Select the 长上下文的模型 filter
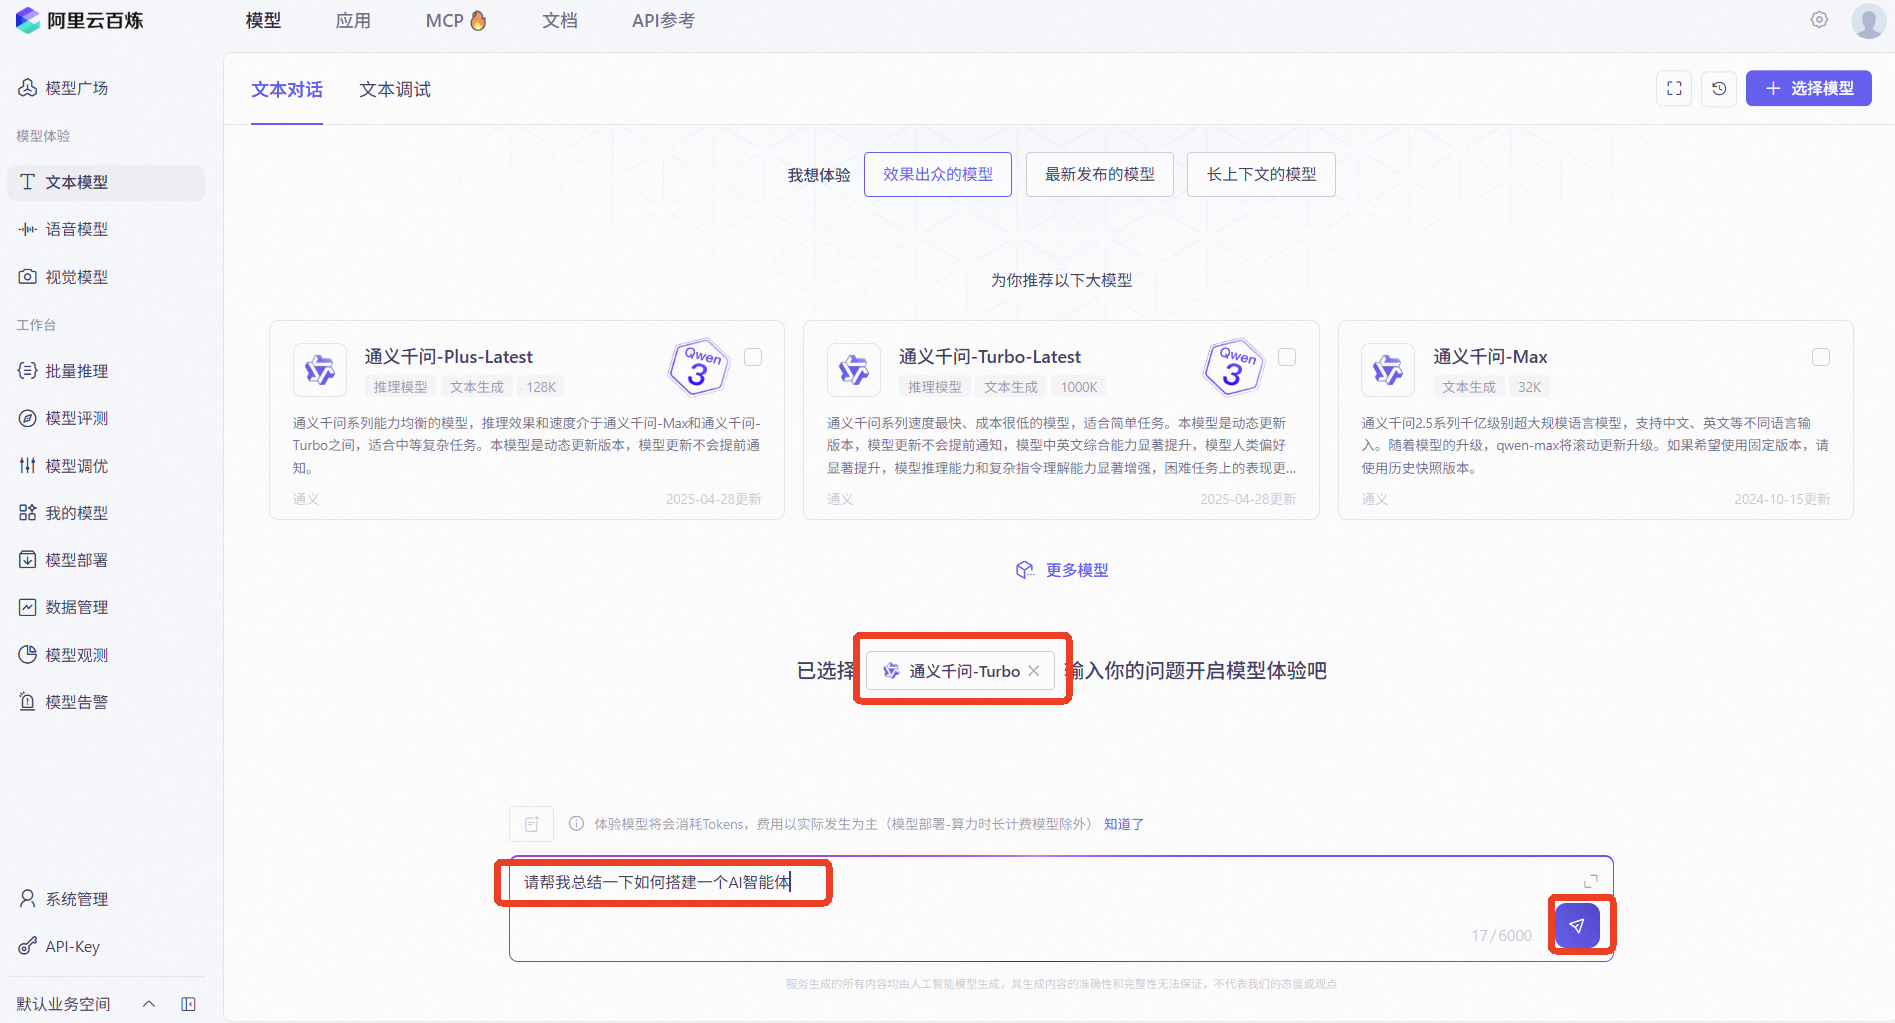Image resolution: width=1895 pixels, height=1023 pixels. (x=1261, y=174)
